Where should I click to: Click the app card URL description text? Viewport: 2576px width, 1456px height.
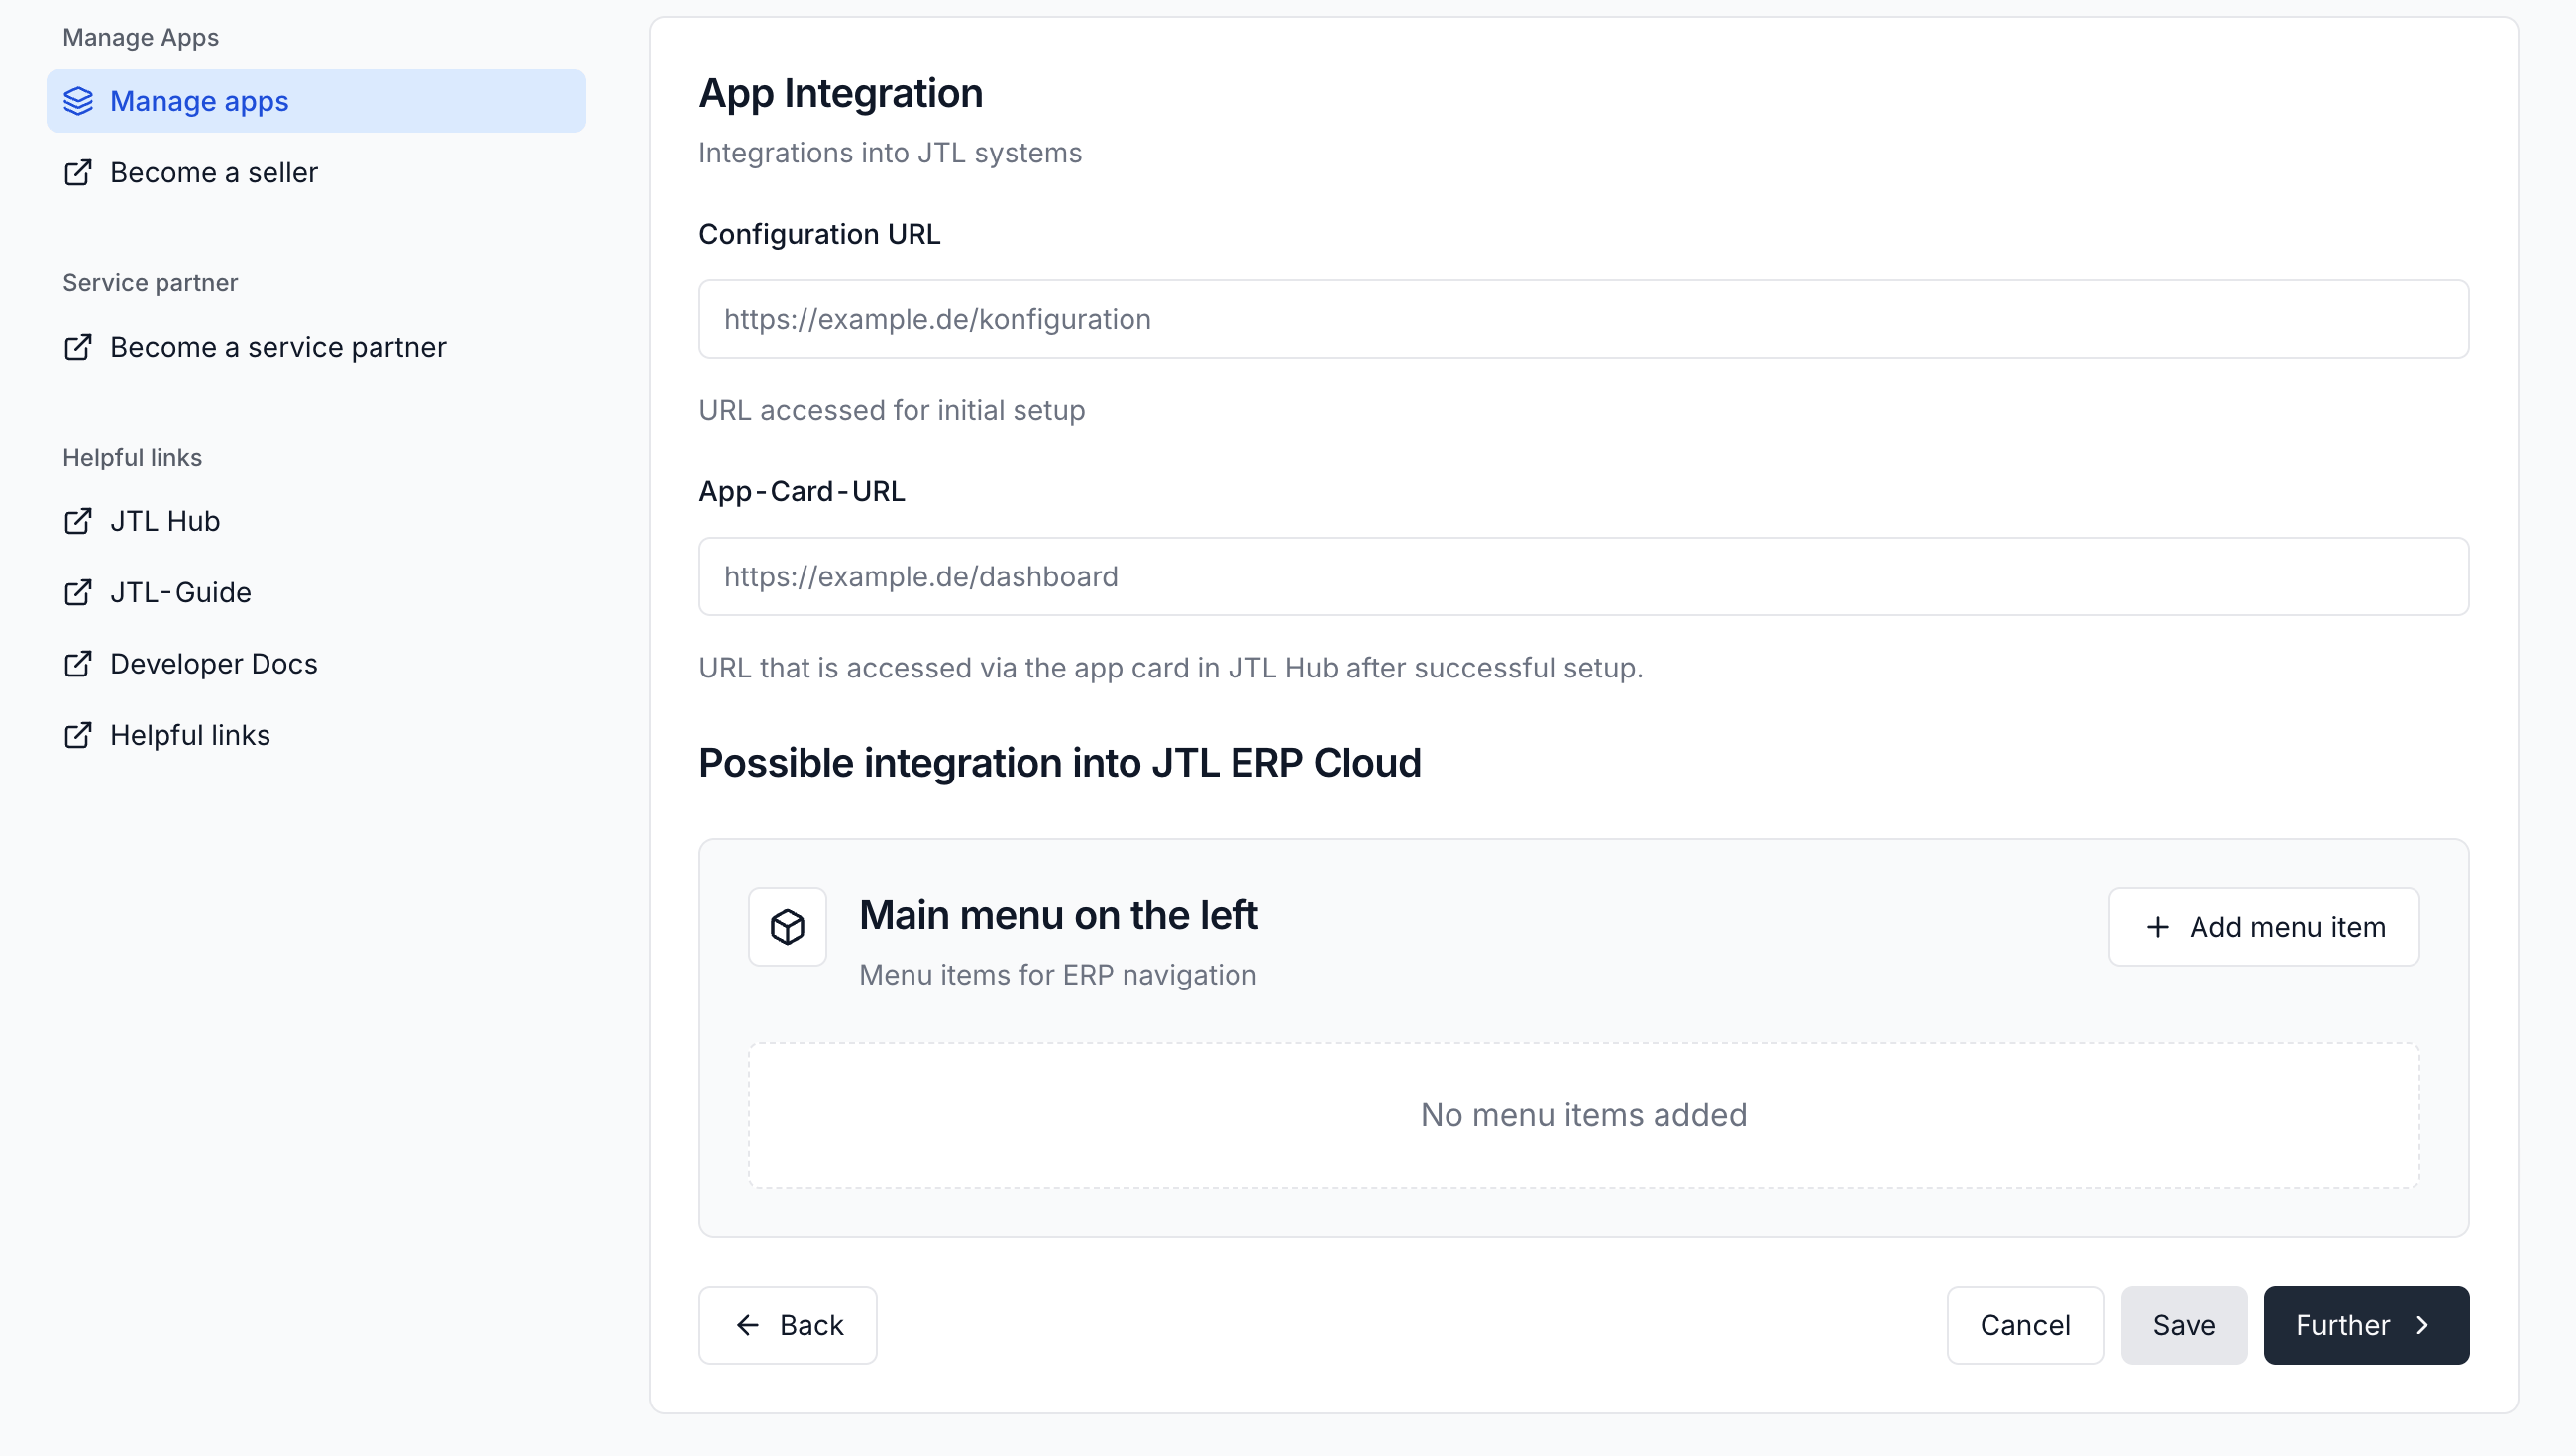point(1170,668)
